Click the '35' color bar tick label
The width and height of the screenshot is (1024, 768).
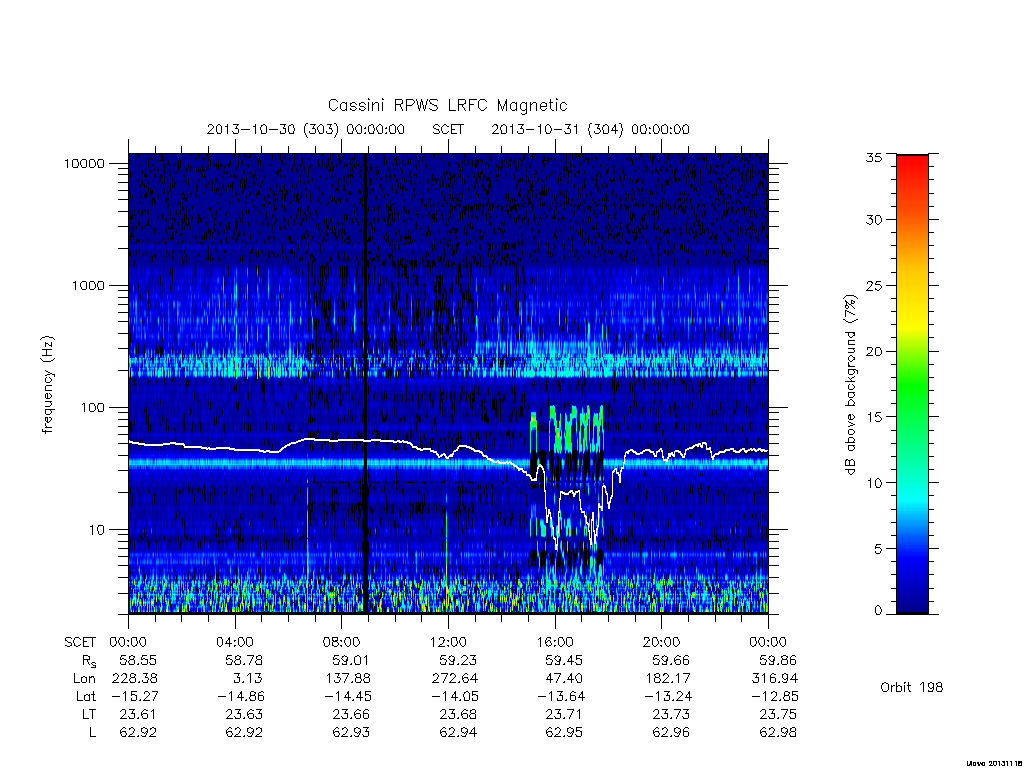[874, 157]
